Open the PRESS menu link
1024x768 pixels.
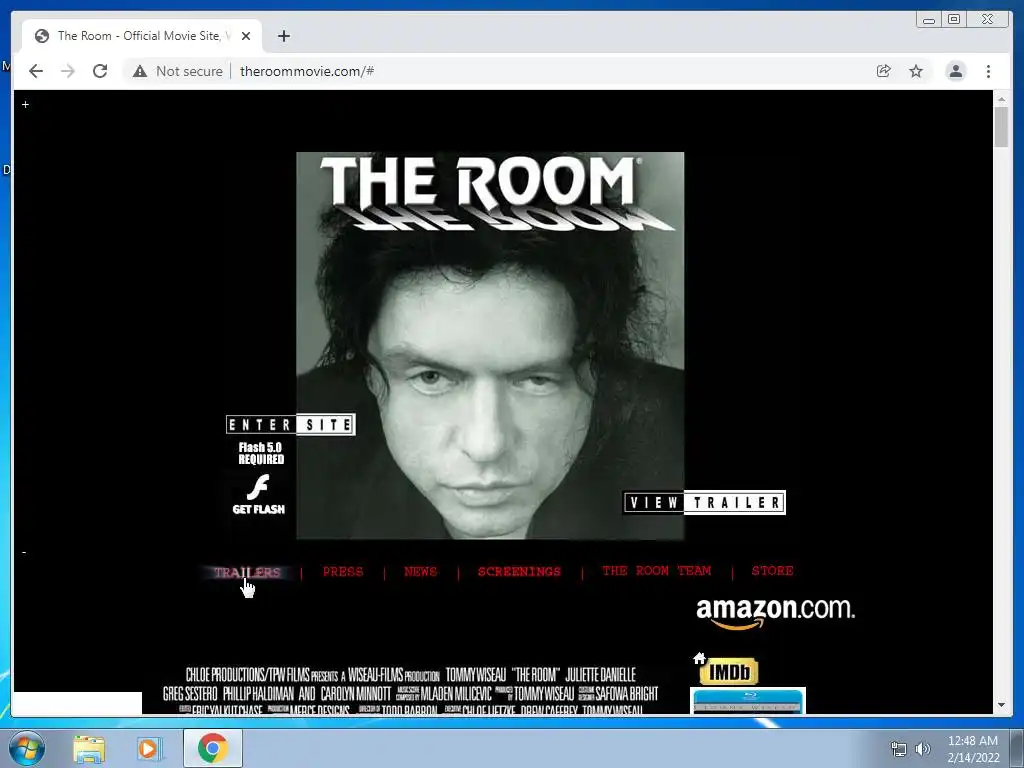click(343, 571)
